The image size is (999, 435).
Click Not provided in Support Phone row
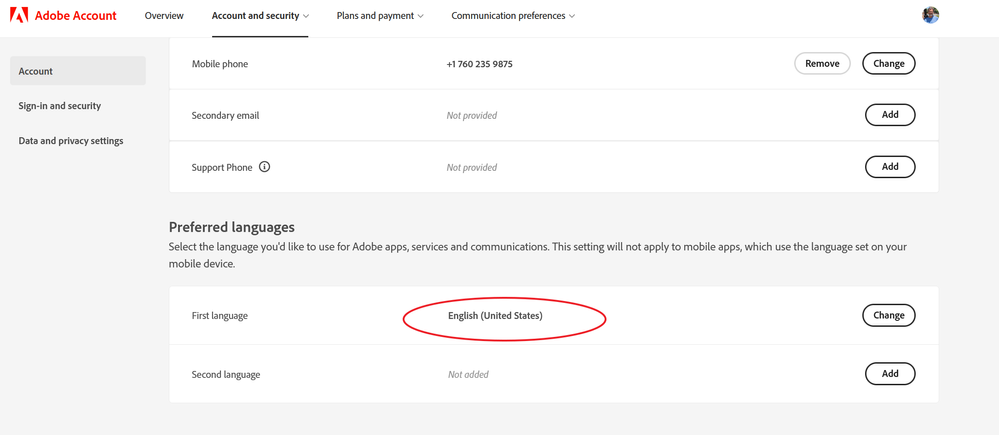pos(471,168)
